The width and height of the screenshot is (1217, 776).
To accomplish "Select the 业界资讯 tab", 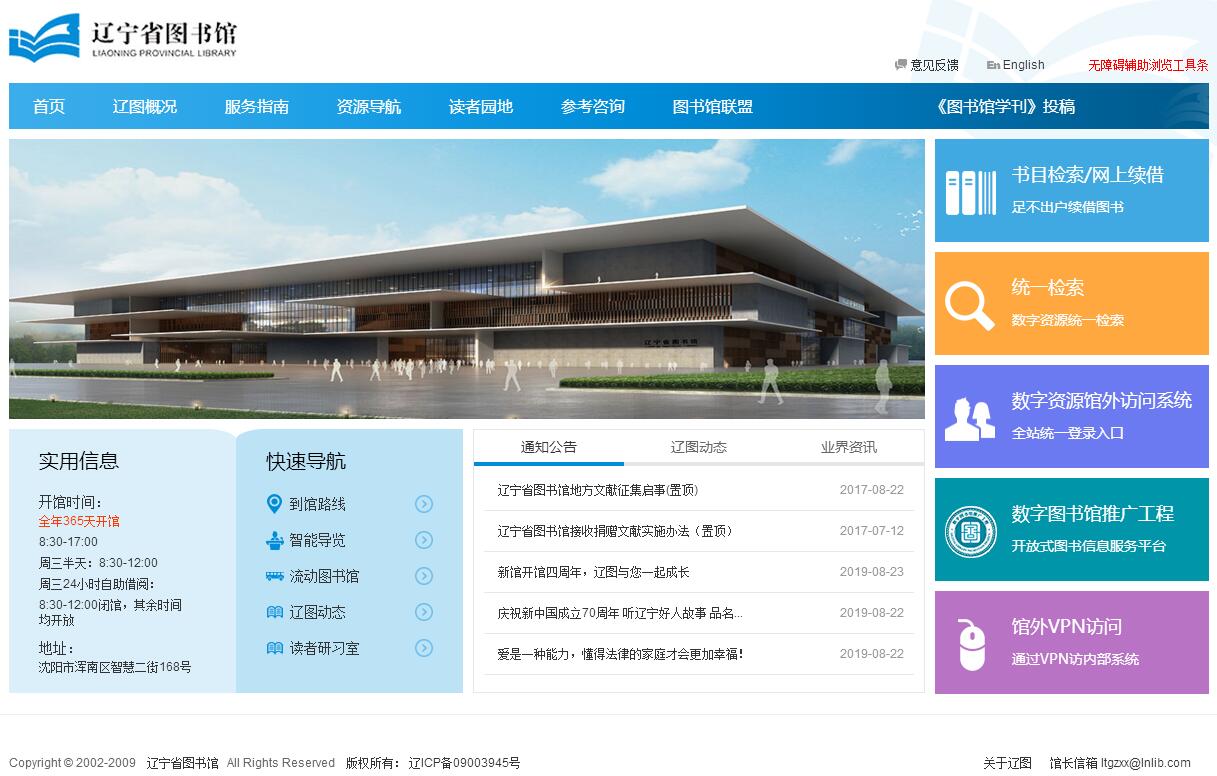I will click(x=848, y=447).
